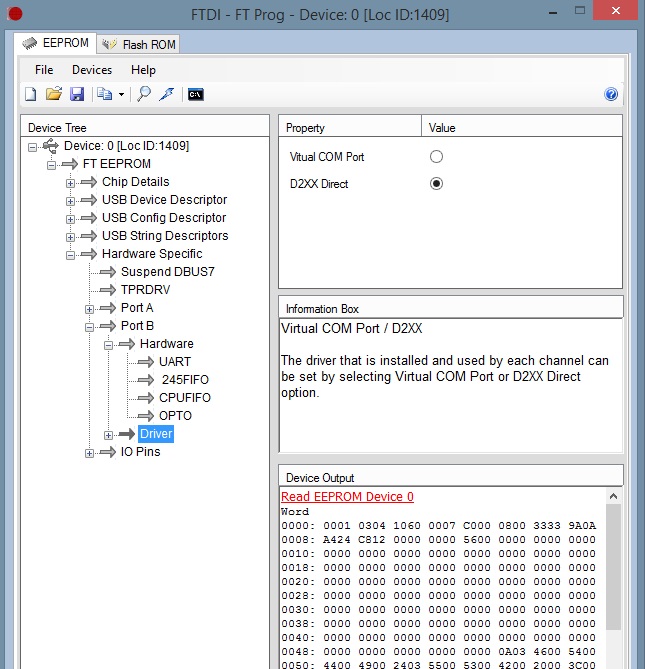Expand the Chip Details tree node
The width and height of the screenshot is (645, 669).
pos(71,182)
